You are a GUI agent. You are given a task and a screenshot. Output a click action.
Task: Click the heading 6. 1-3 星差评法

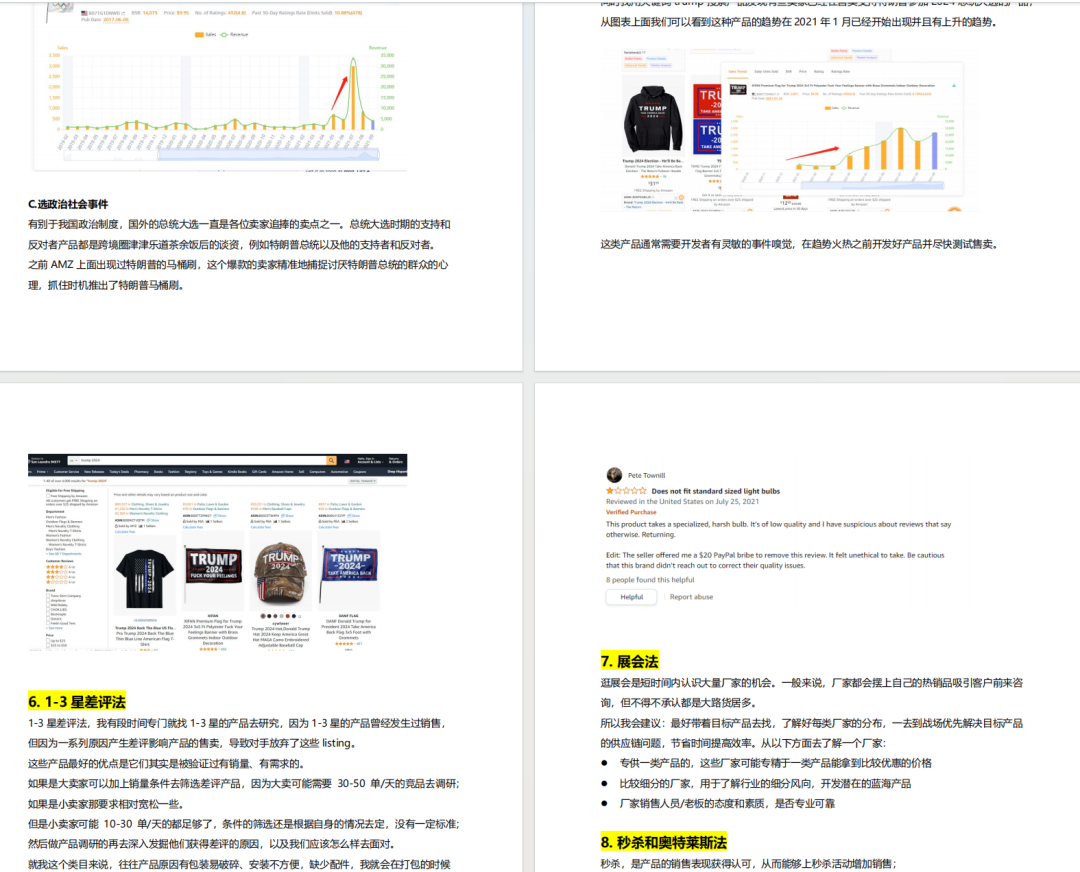coord(77,702)
